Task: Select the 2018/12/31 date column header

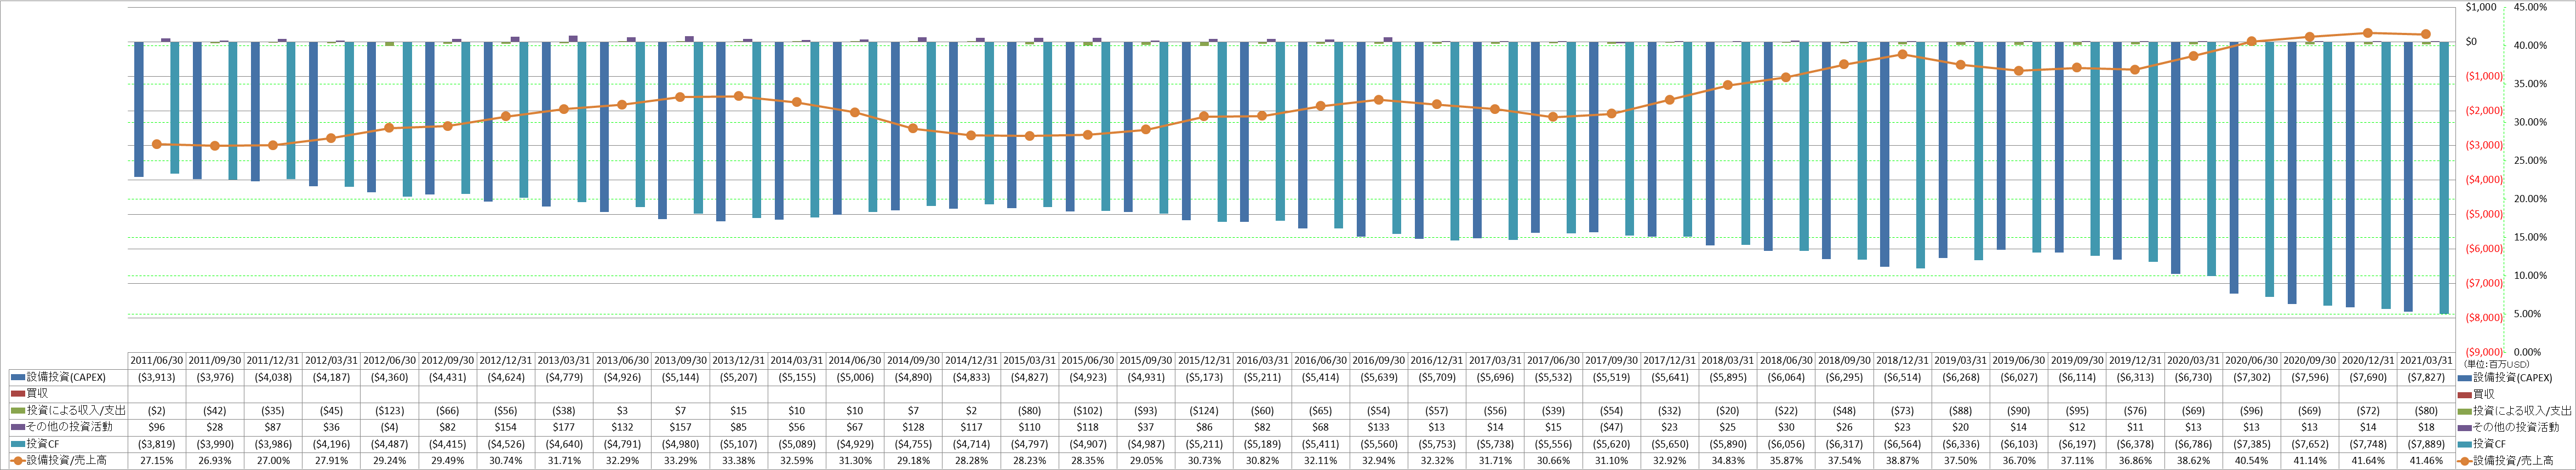Action: pyautogui.click(x=1902, y=361)
